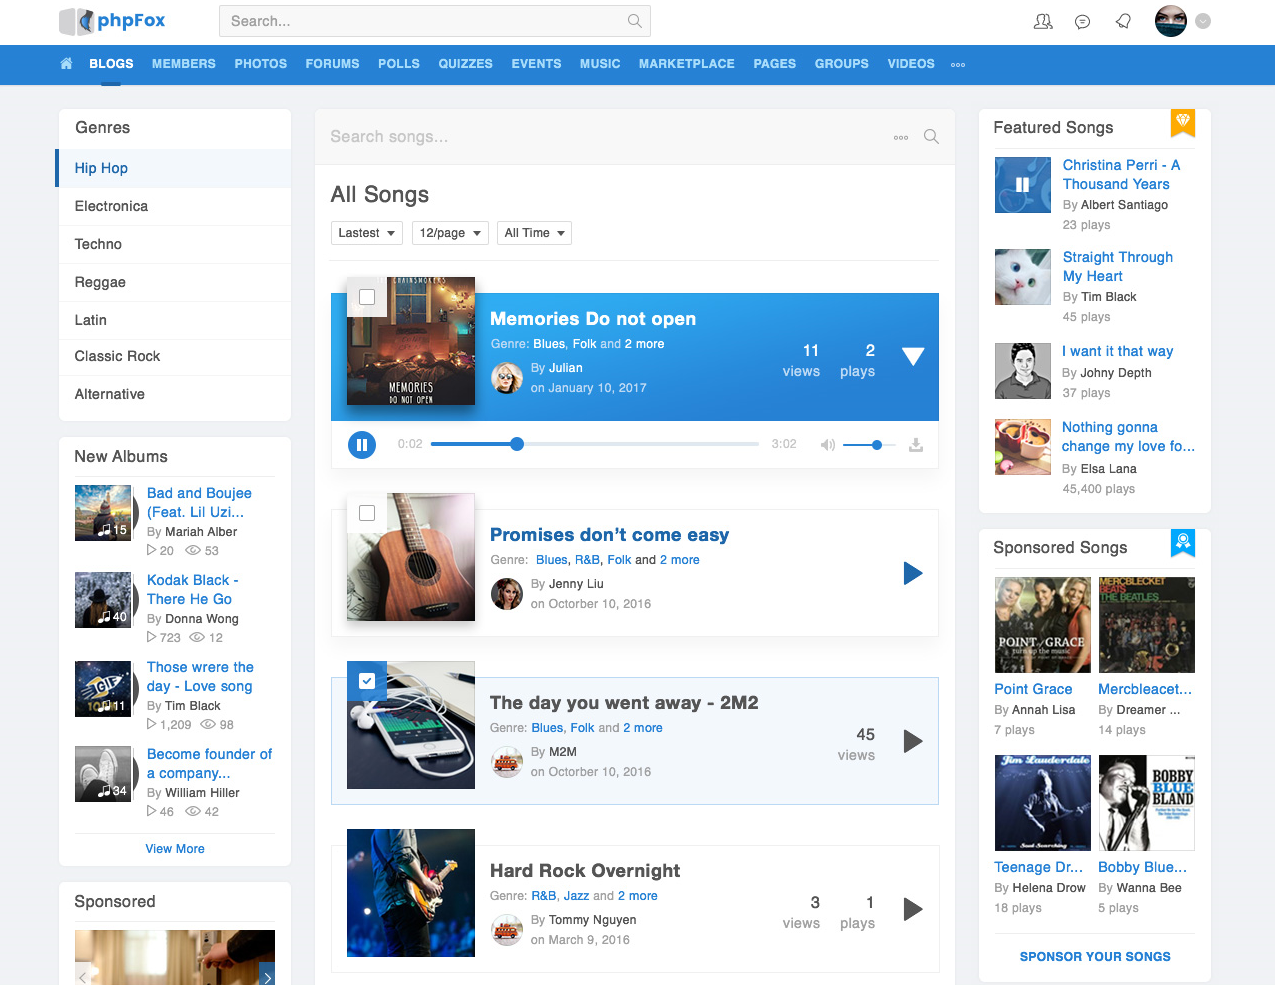
Task: Check the checkbox on Memories Do not open
Action: coord(367,297)
